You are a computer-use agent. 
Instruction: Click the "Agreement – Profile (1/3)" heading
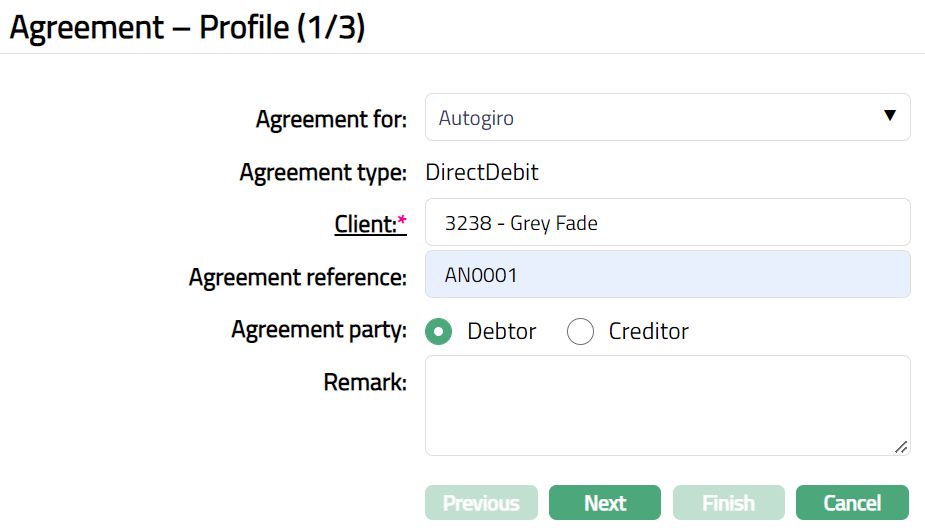click(x=187, y=27)
